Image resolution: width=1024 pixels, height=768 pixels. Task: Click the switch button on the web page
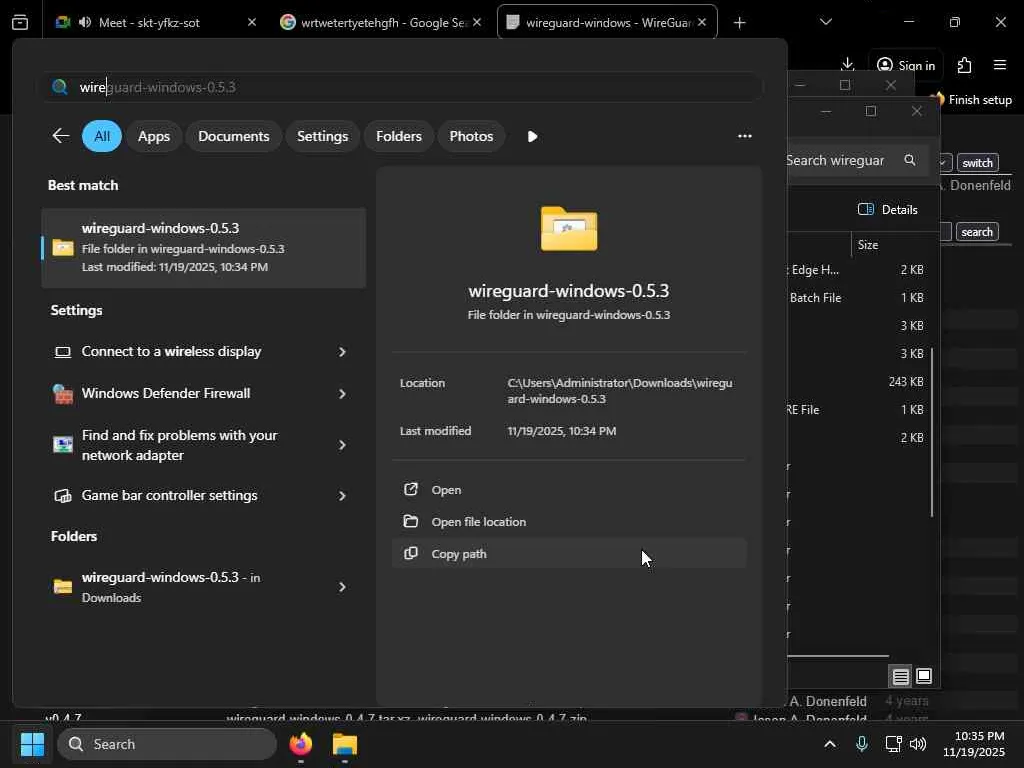click(977, 163)
